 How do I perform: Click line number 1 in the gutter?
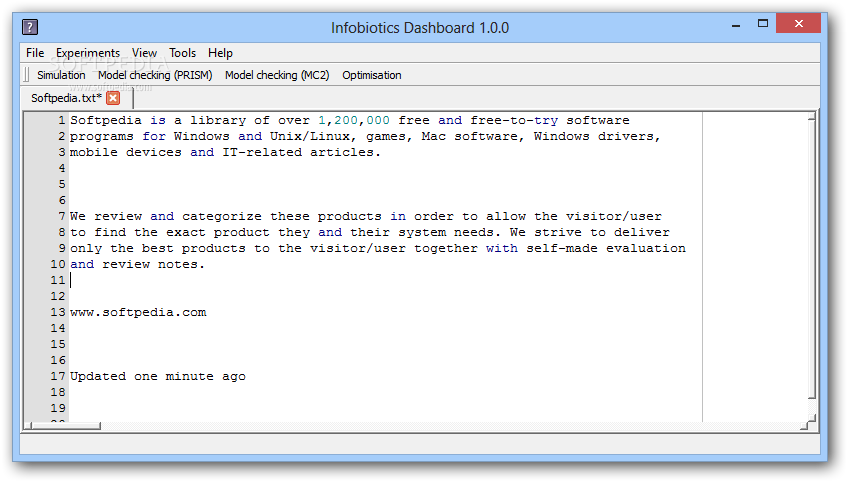click(62, 120)
